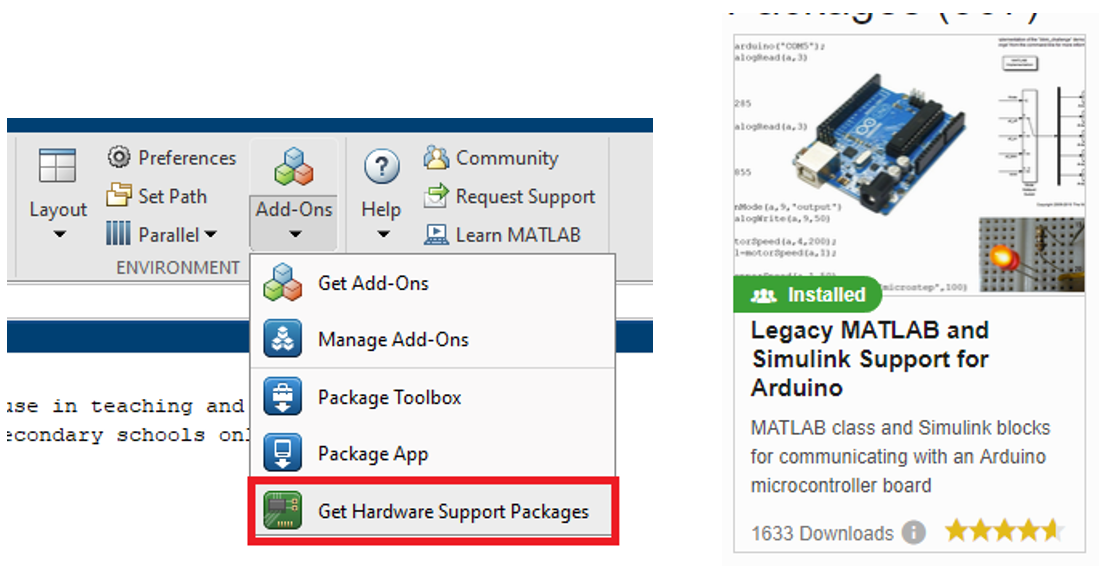Viewport: 1106px width, 569px height.
Task: Choose Package App from the menu
Action: tap(432, 453)
